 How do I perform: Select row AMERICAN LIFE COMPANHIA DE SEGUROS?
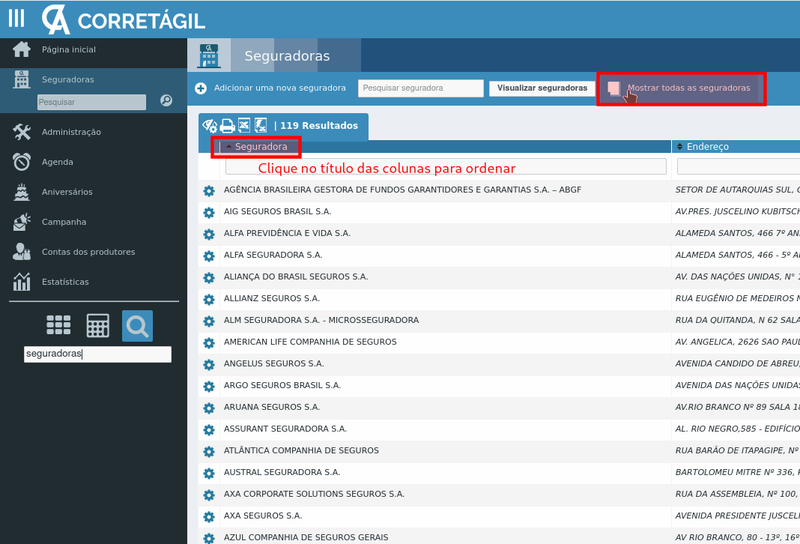click(498, 343)
